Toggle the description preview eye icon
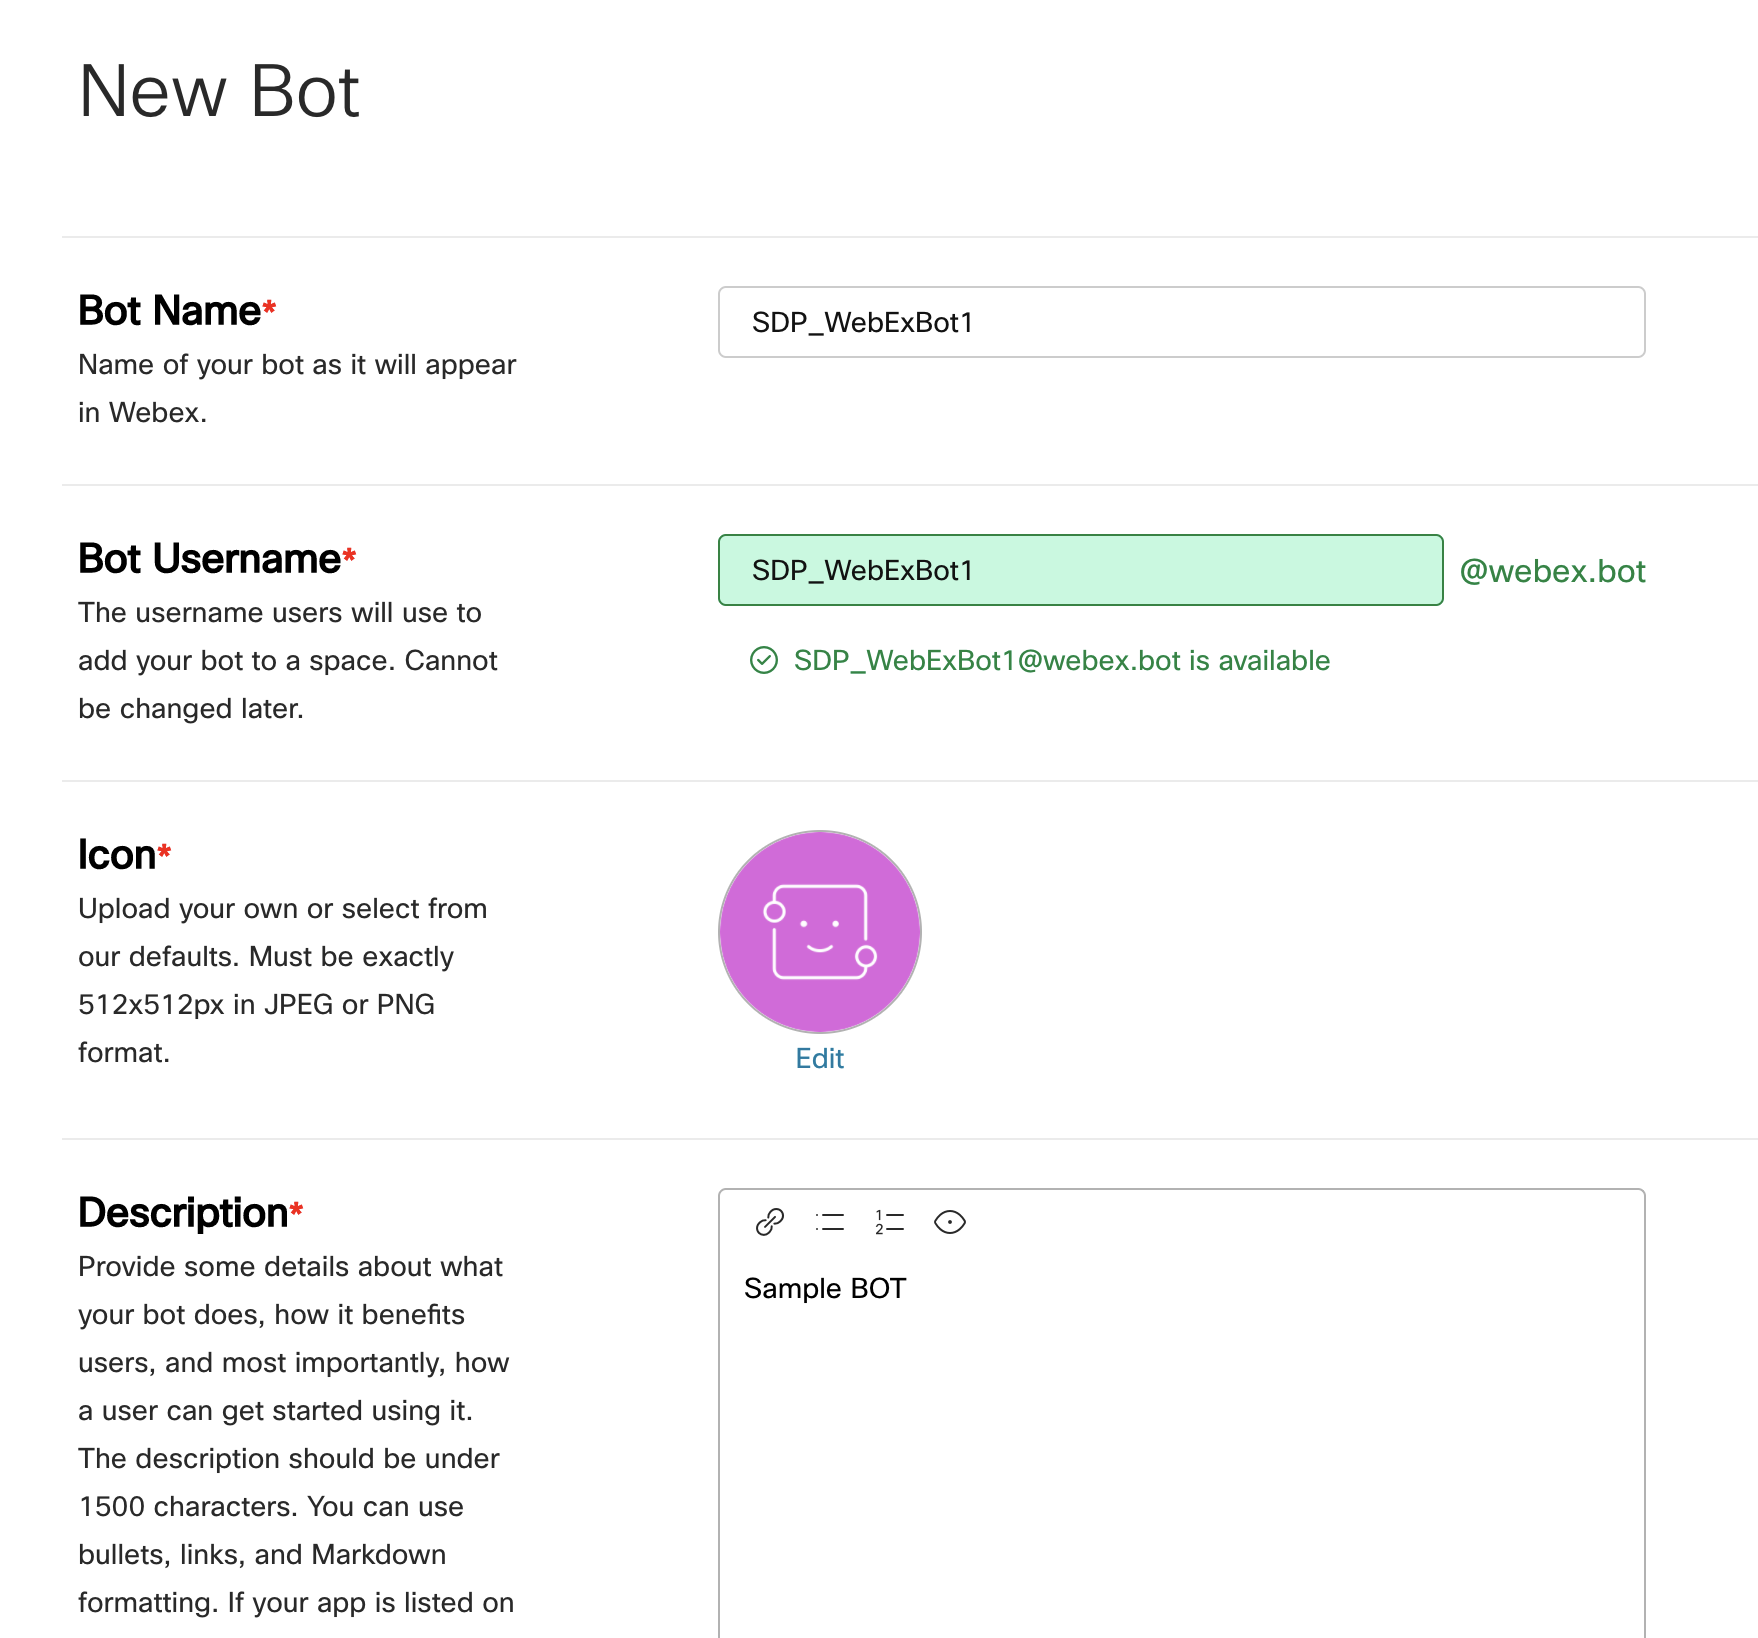Viewport: 1758px width, 1638px height. 949,1222
